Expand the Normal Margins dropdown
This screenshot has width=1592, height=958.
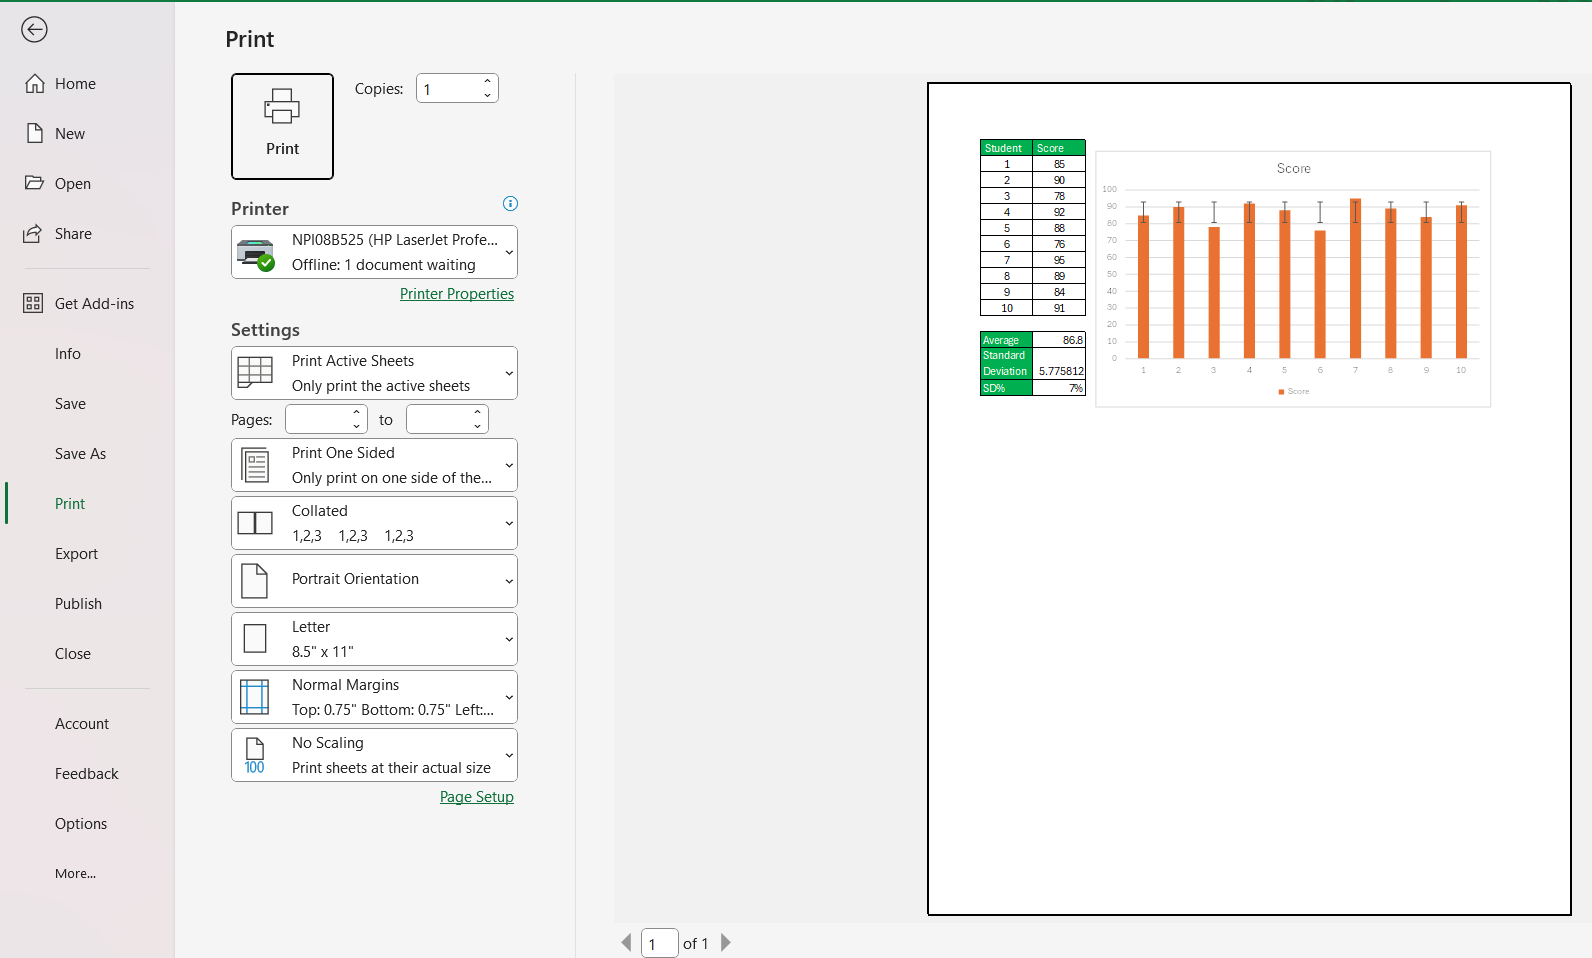tap(509, 697)
